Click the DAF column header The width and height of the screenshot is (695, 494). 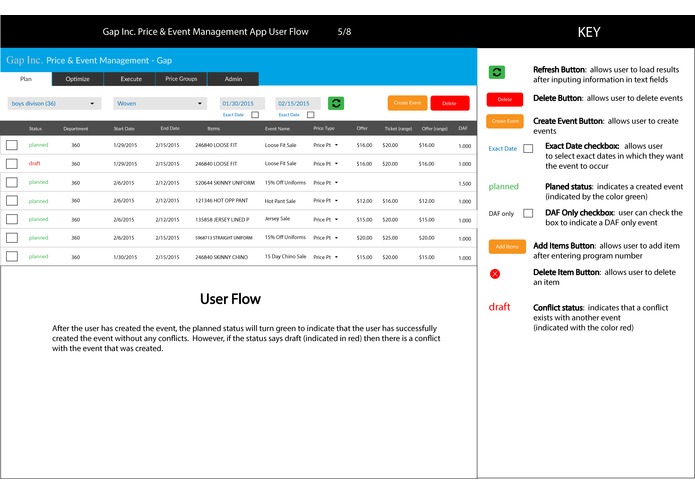pos(463,128)
